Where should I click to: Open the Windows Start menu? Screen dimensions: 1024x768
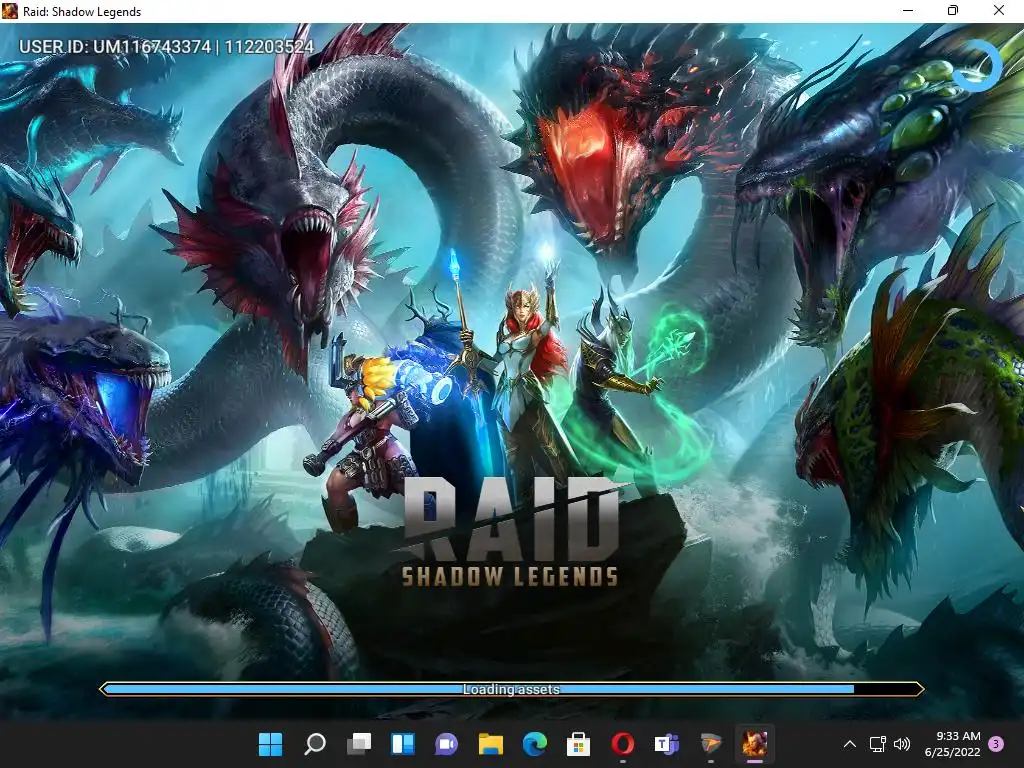tap(270, 744)
